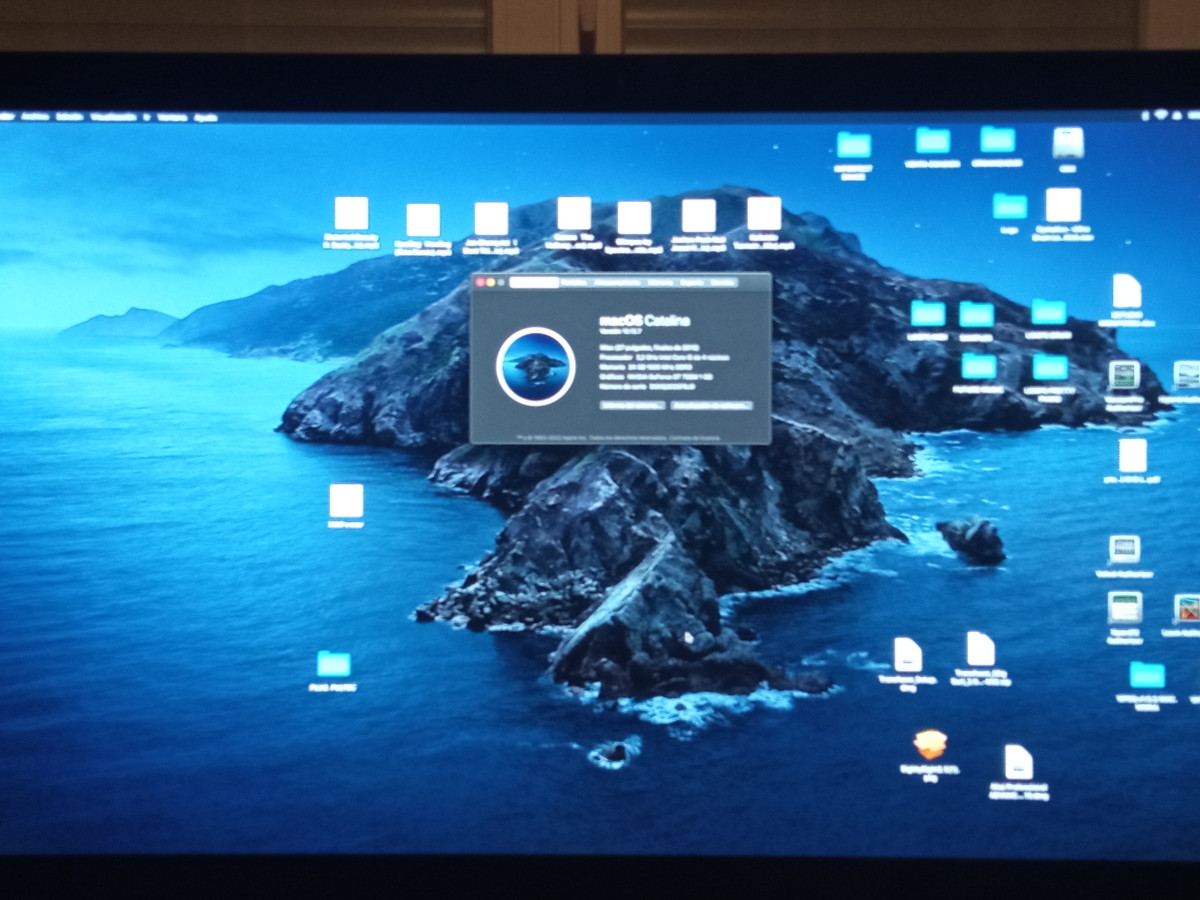Open the Edición menu

tap(68, 117)
